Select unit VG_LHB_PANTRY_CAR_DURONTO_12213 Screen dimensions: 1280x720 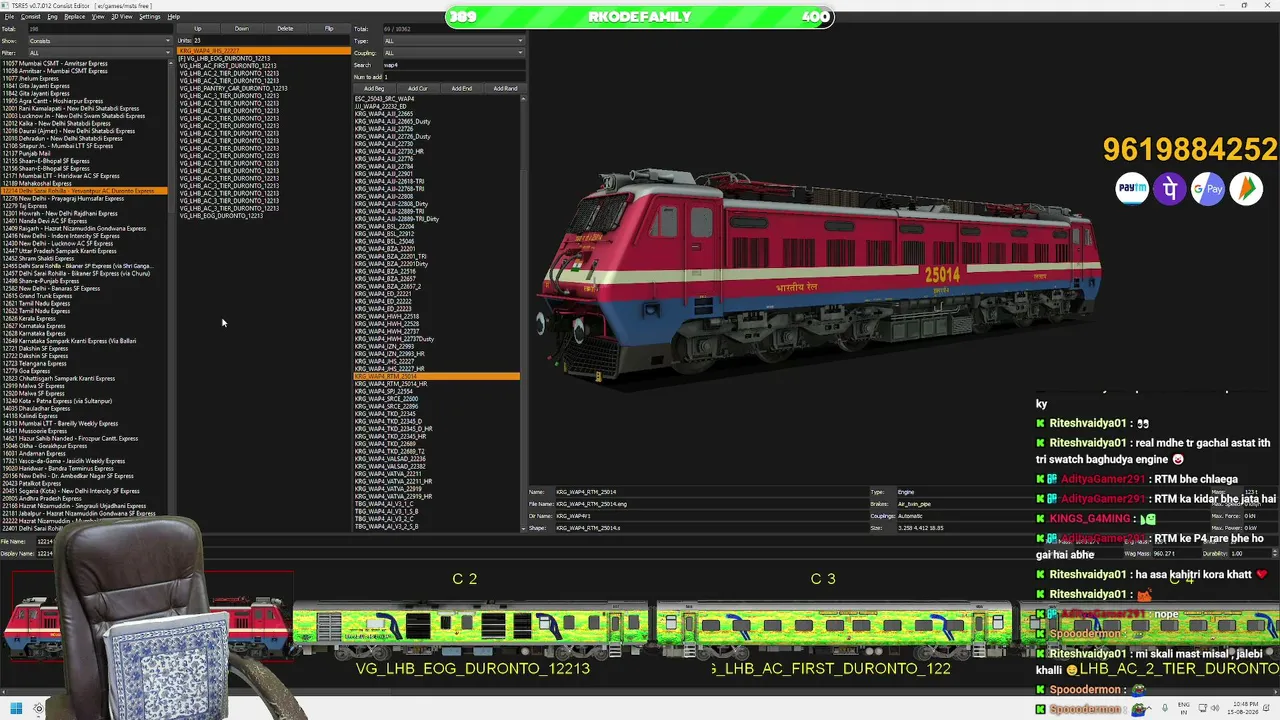point(264,88)
